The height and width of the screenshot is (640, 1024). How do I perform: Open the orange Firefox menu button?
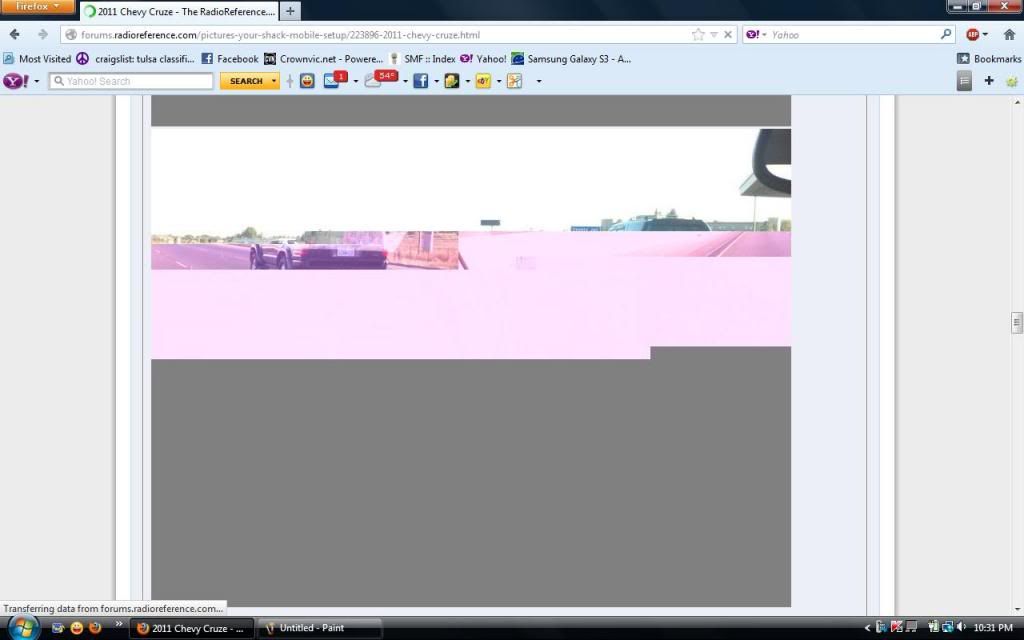click(x=37, y=7)
